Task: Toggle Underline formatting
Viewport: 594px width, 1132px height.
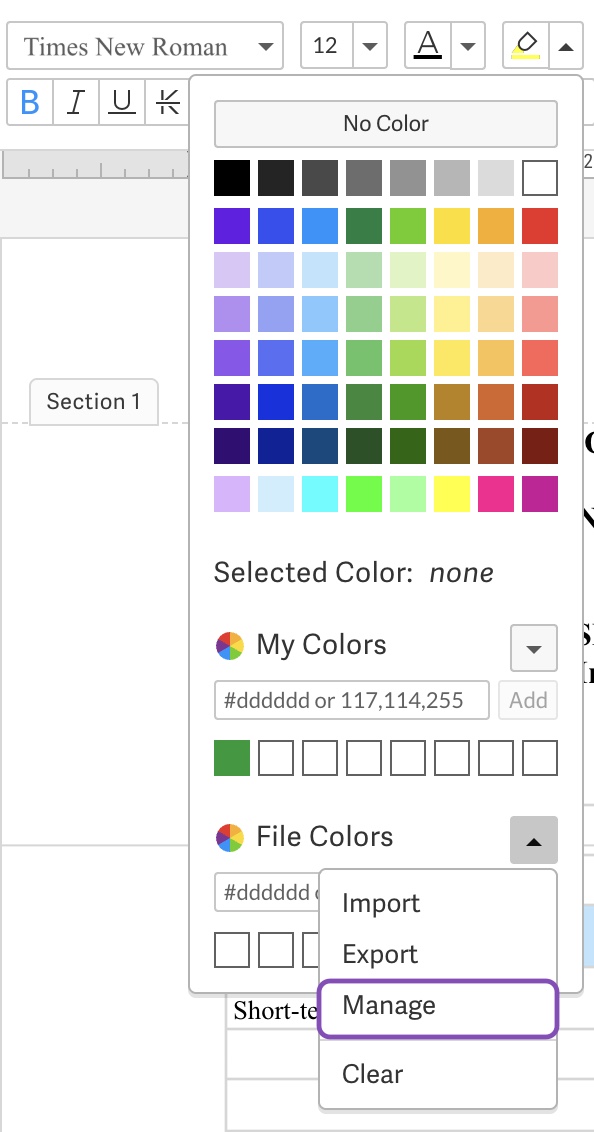Action: [122, 102]
